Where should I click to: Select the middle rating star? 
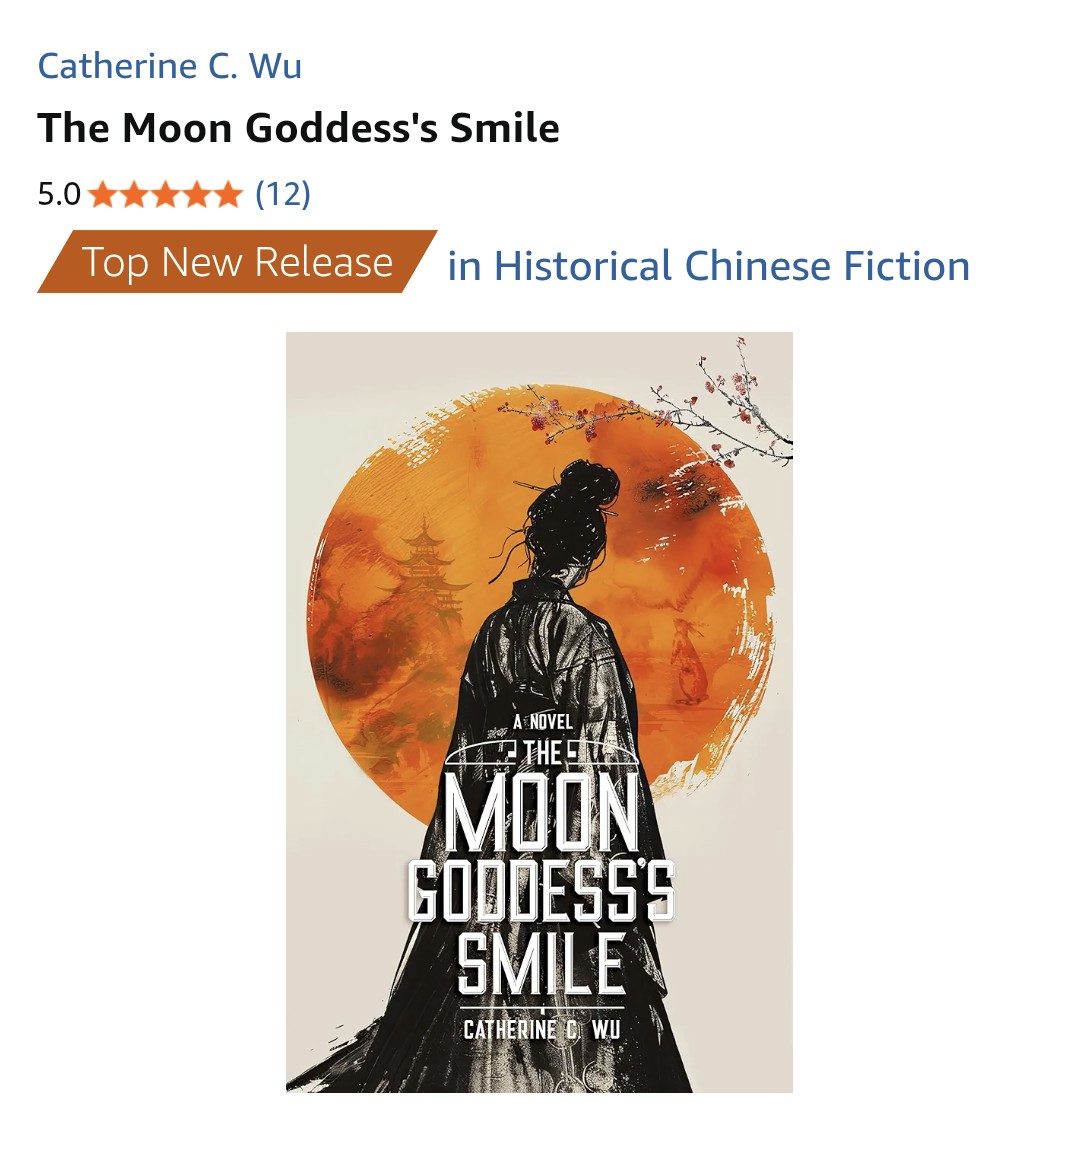(x=165, y=194)
